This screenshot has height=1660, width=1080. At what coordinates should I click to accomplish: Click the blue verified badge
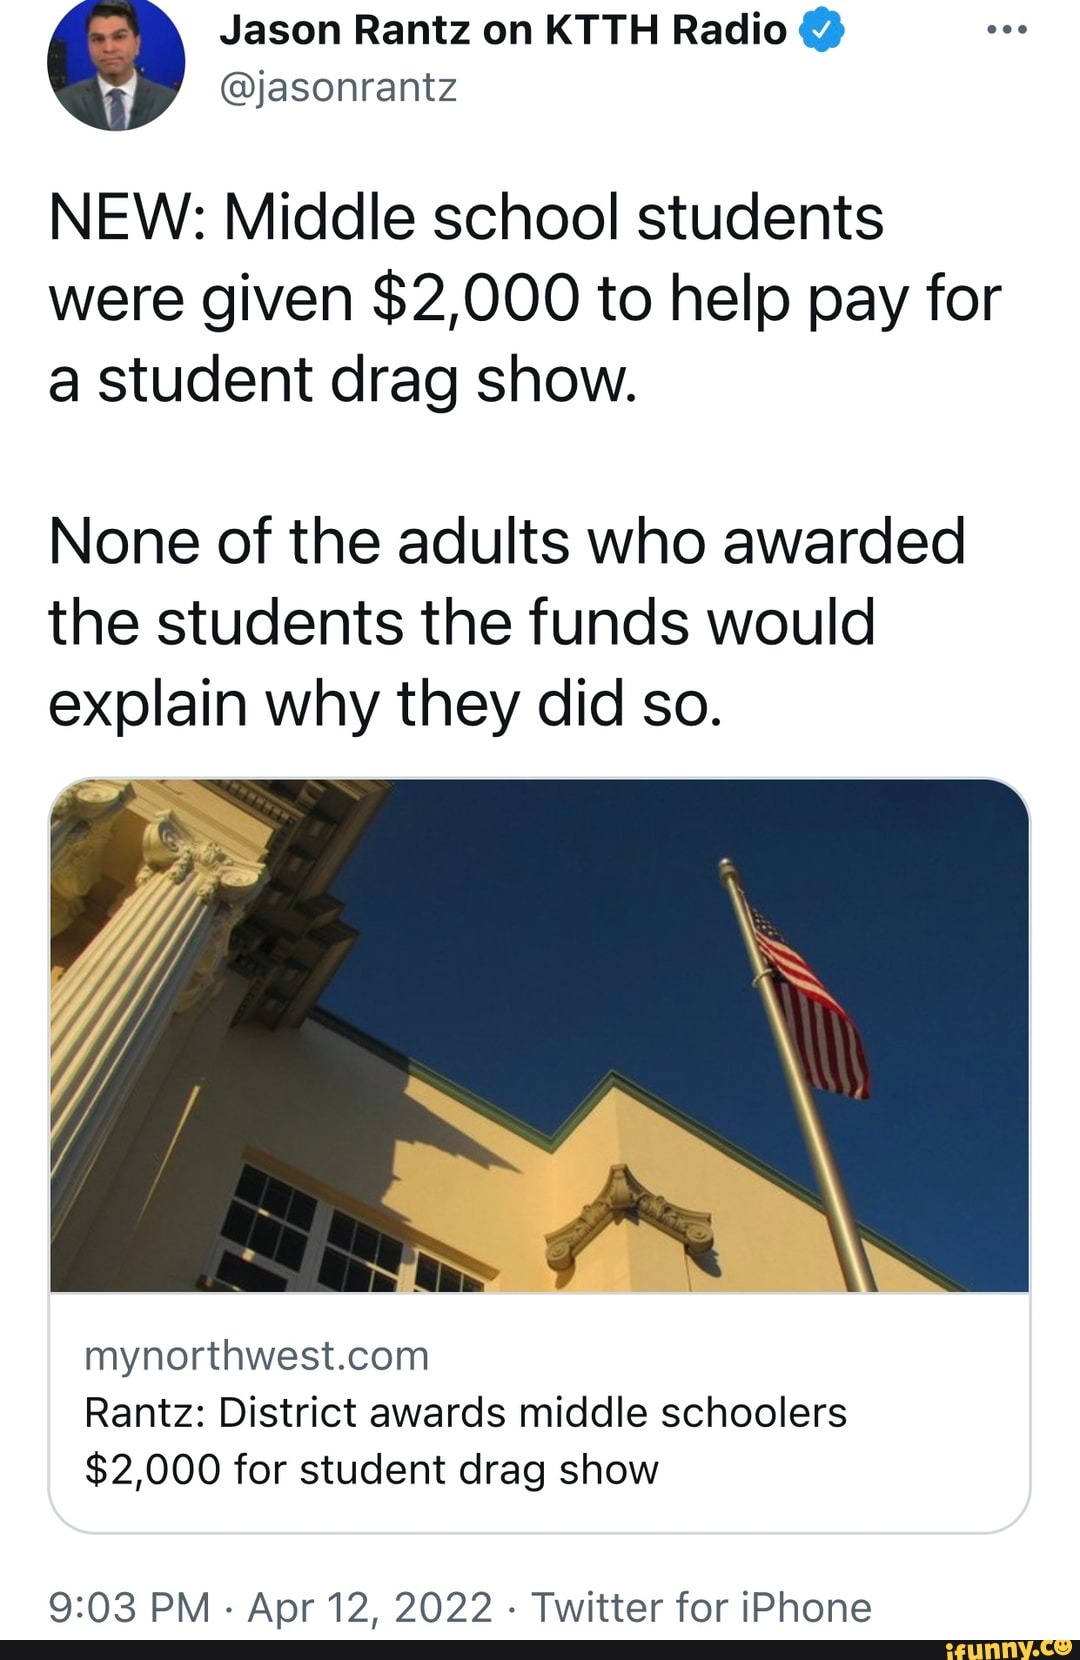click(820, 28)
